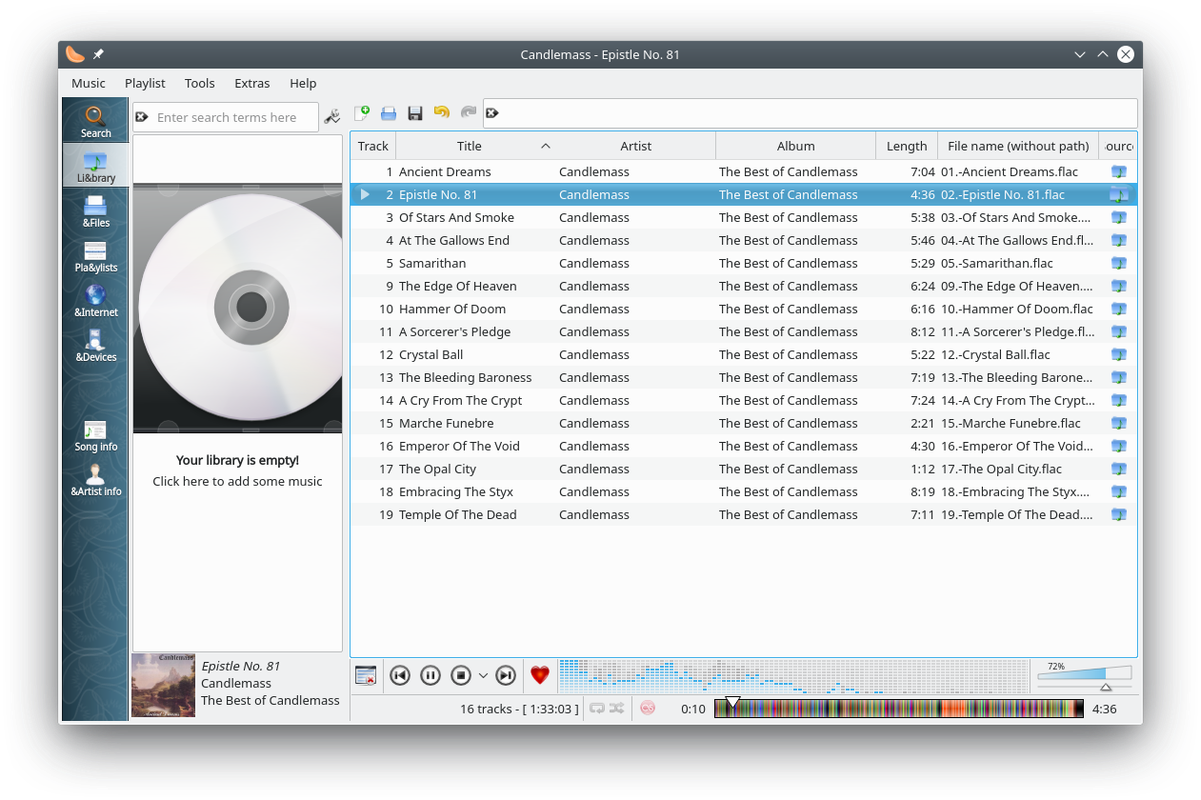Click the play indicator on Epistle No. 81
The image size is (1201, 800).
coord(365,195)
